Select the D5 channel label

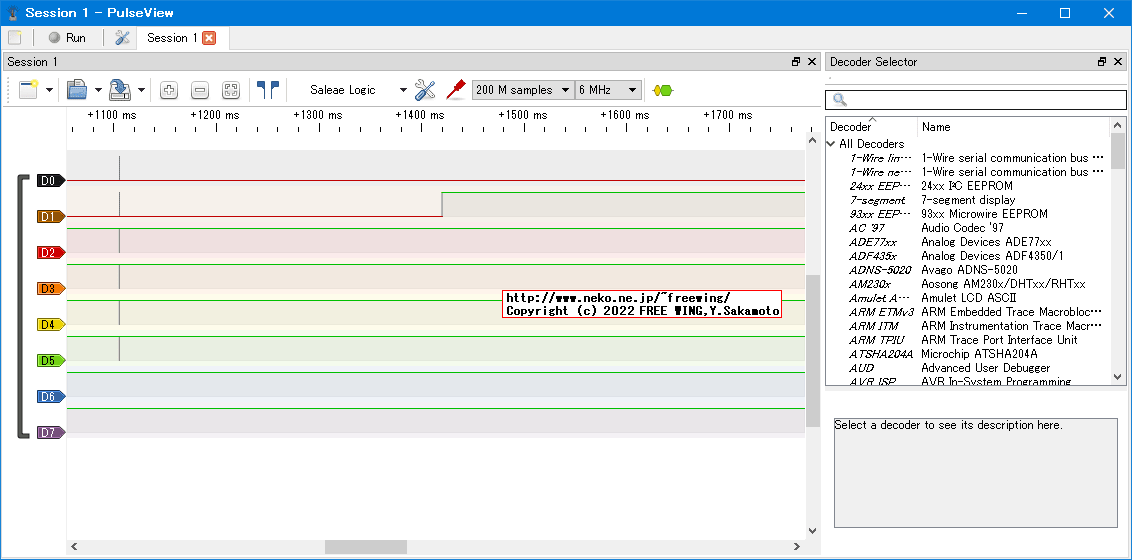tap(51, 361)
